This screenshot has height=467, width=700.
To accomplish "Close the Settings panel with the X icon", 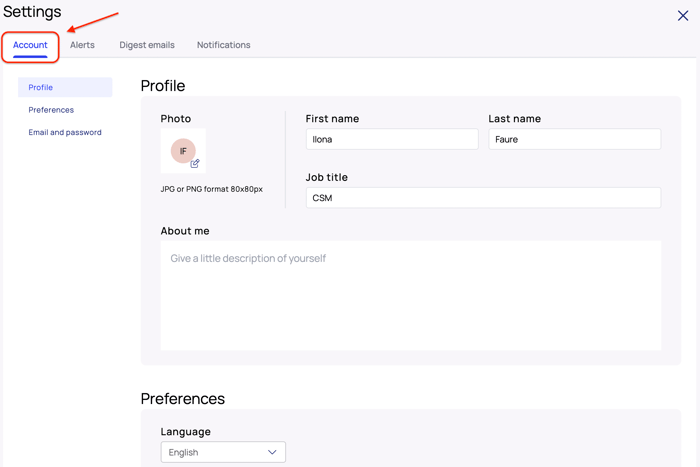I will click(683, 16).
